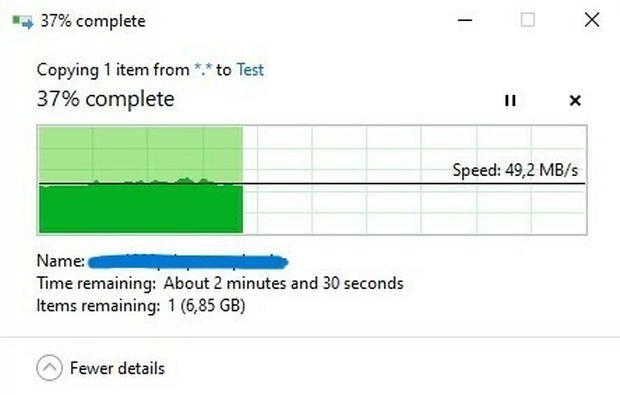Open the Test destination folder link
Viewport: 620px width, 395px height.
250,70
